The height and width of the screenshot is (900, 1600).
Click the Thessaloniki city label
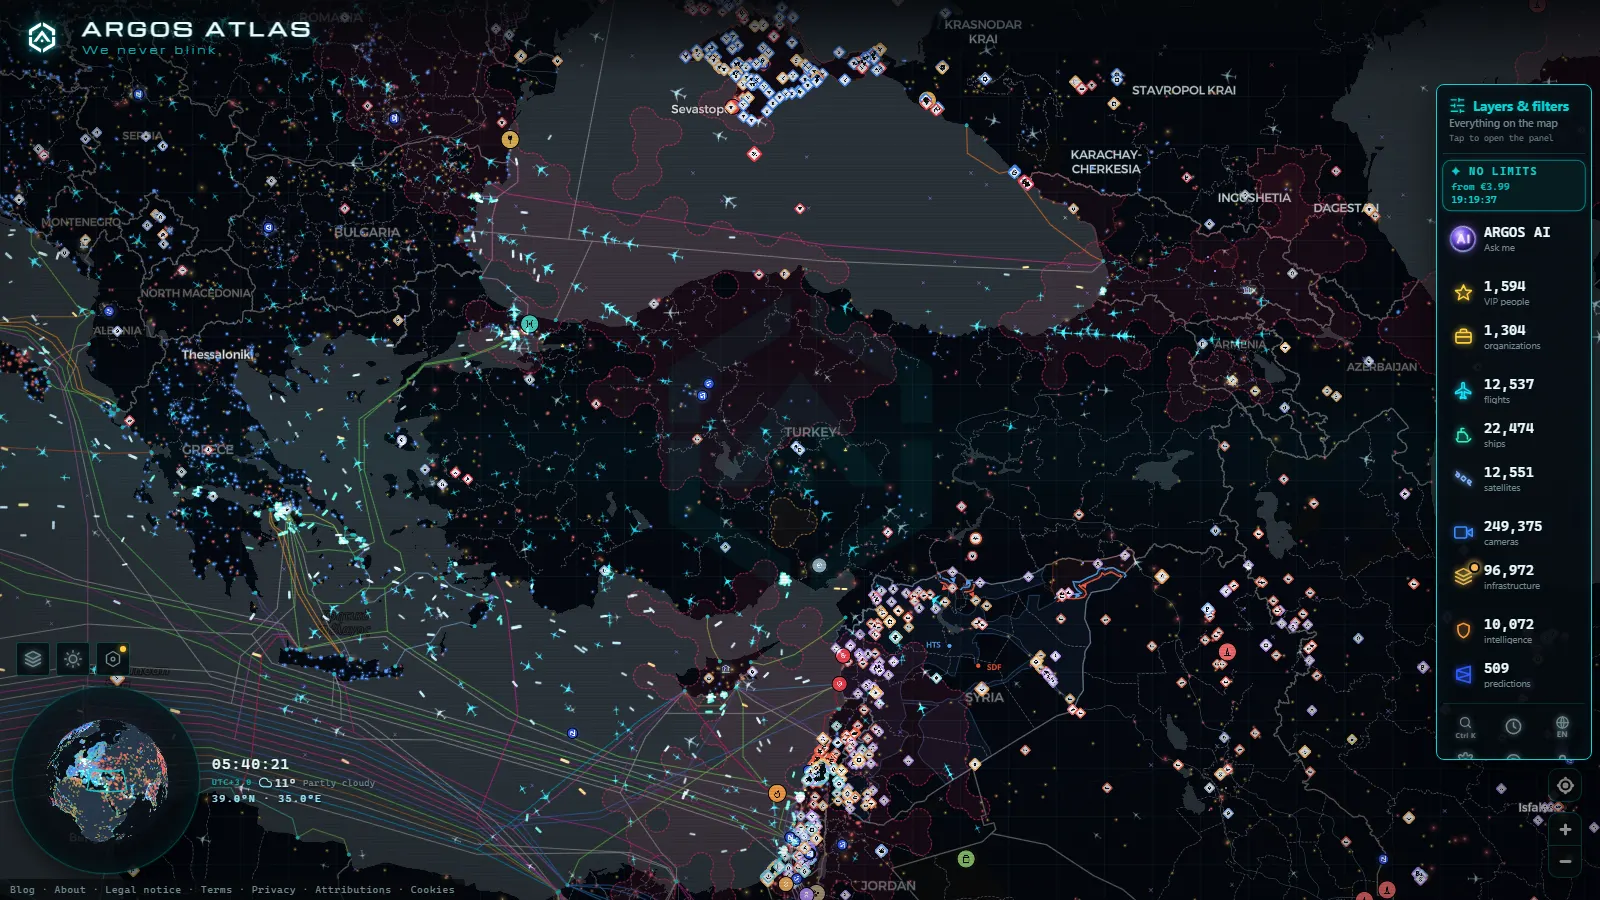coord(217,355)
